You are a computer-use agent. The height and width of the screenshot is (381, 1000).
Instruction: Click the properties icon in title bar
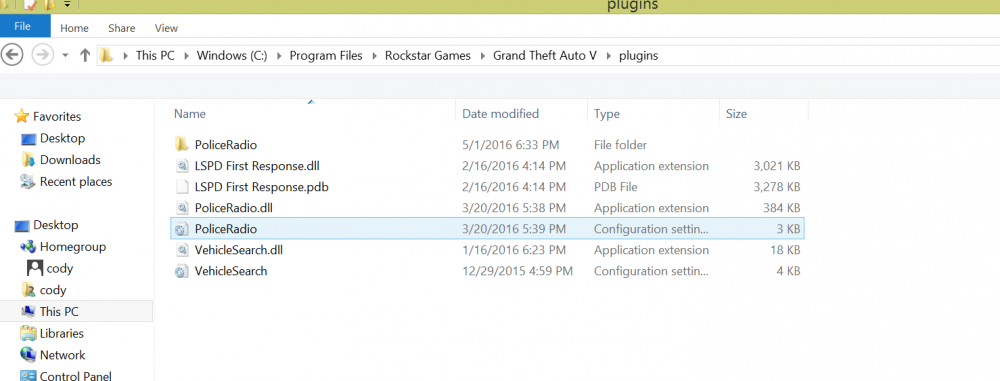coord(31,4)
